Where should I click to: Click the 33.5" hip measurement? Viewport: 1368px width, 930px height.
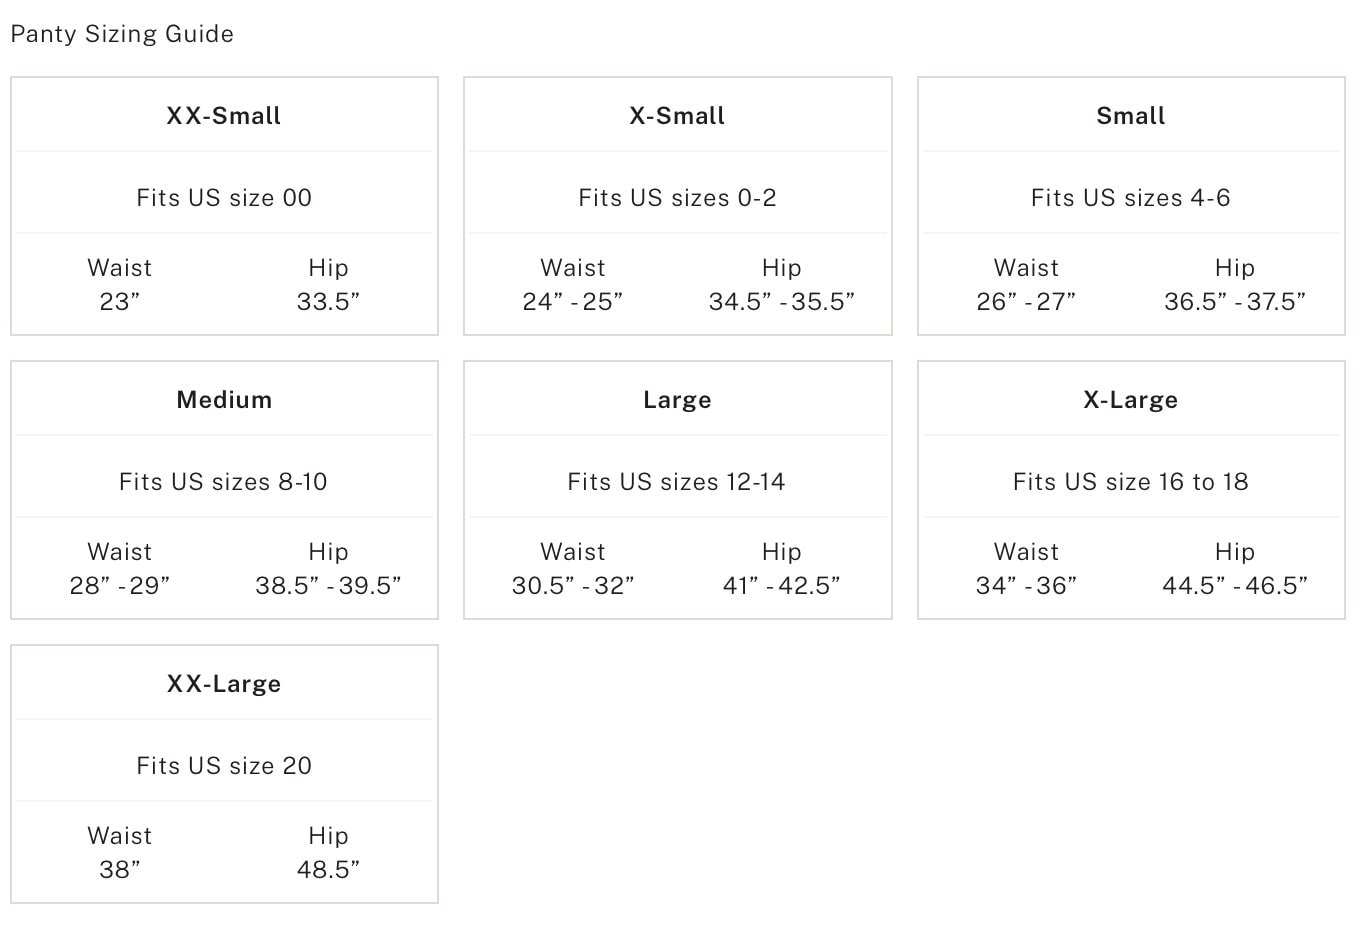[x=328, y=301]
